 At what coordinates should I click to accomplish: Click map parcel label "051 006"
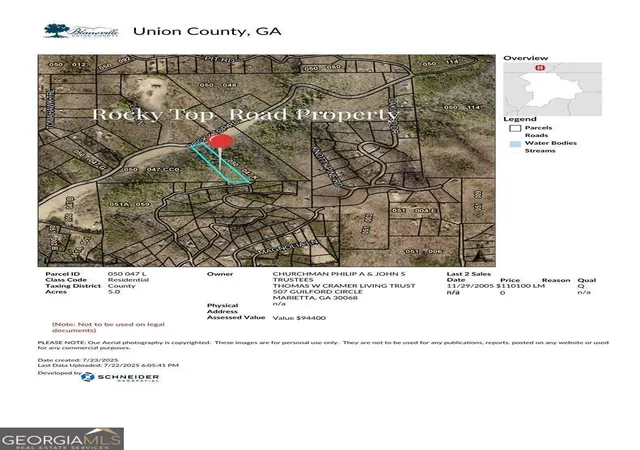pyautogui.click(x=423, y=251)
